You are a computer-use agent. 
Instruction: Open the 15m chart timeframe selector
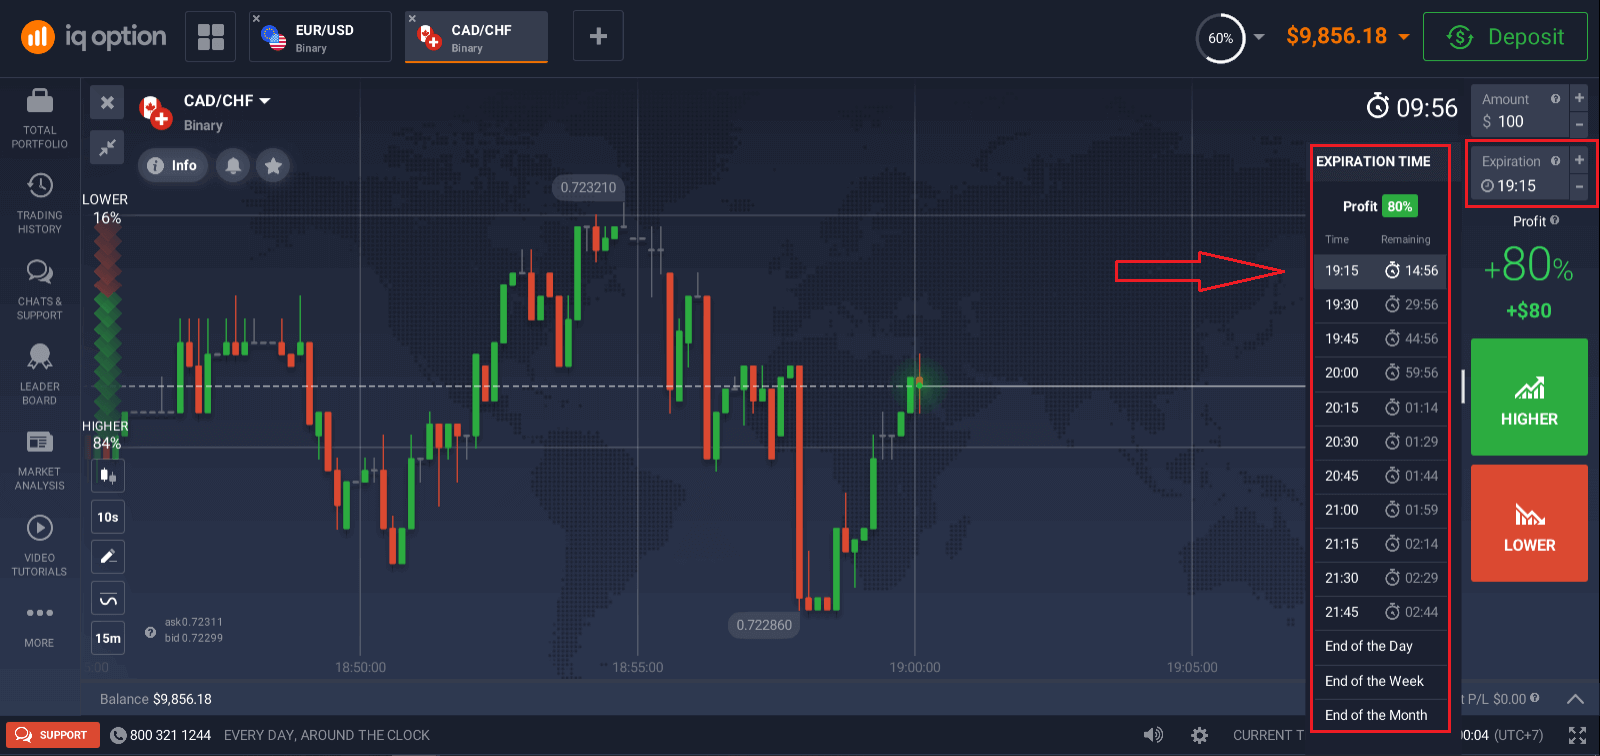pos(108,638)
